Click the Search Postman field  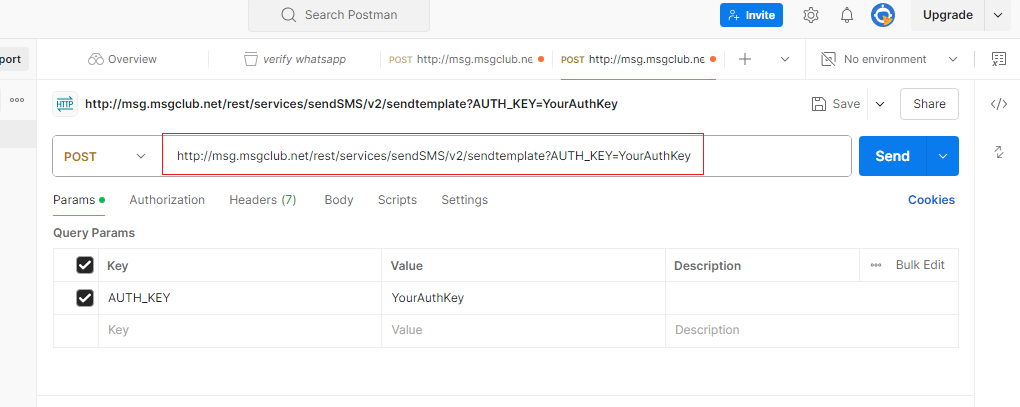coord(339,15)
